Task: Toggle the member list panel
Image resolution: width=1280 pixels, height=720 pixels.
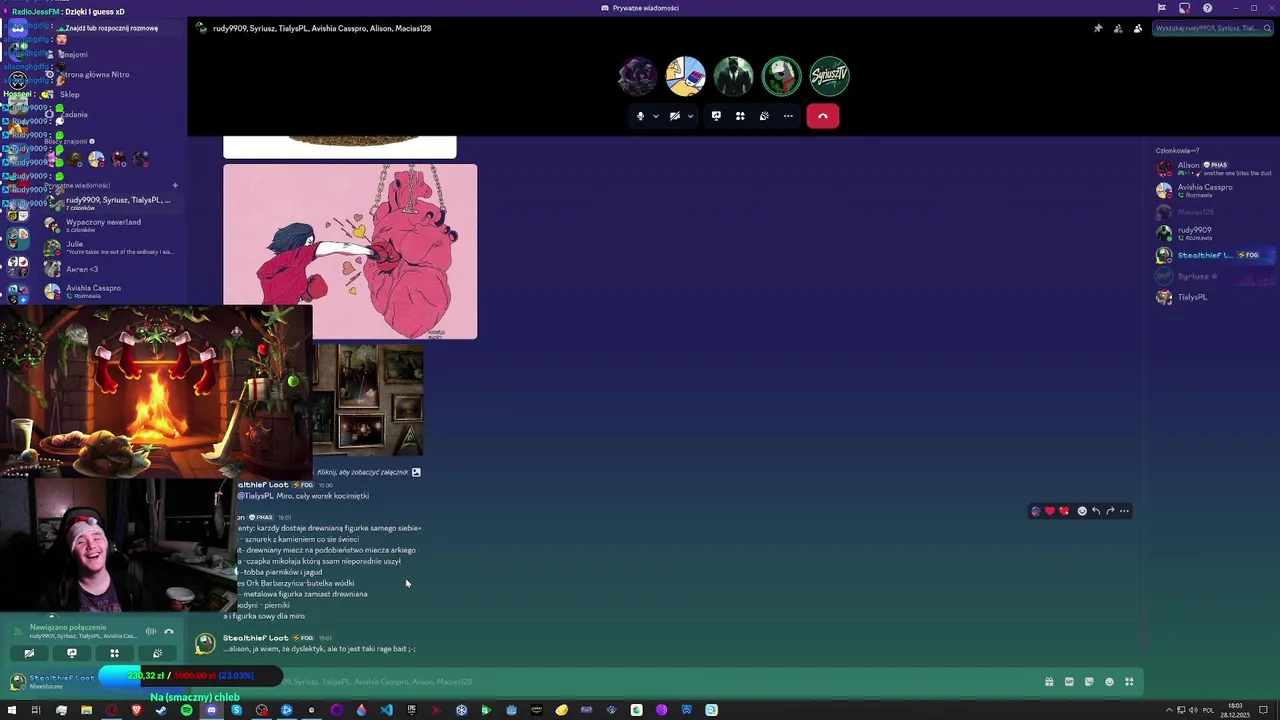Action: pos(1138,28)
